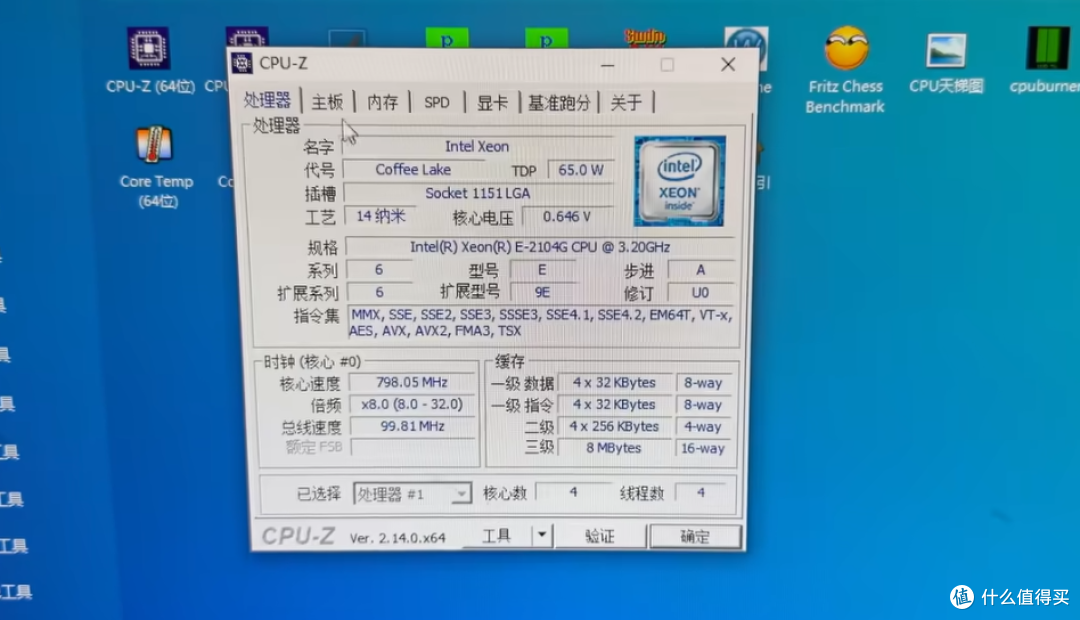Open the CPU-Z (64位) desktop icon
Image resolution: width=1080 pixels, height=620 pixels.
tap(148, 48)
